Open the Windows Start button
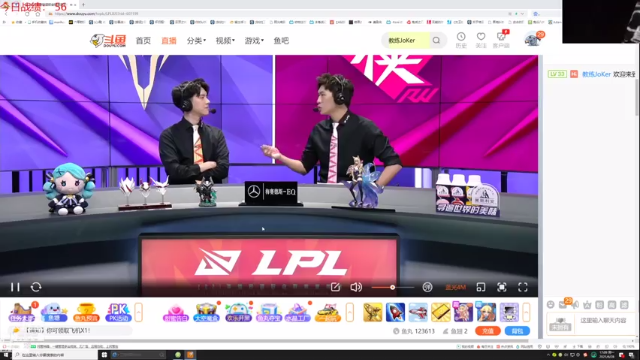This screenshot has width=640, height=360. click(6, 355)
